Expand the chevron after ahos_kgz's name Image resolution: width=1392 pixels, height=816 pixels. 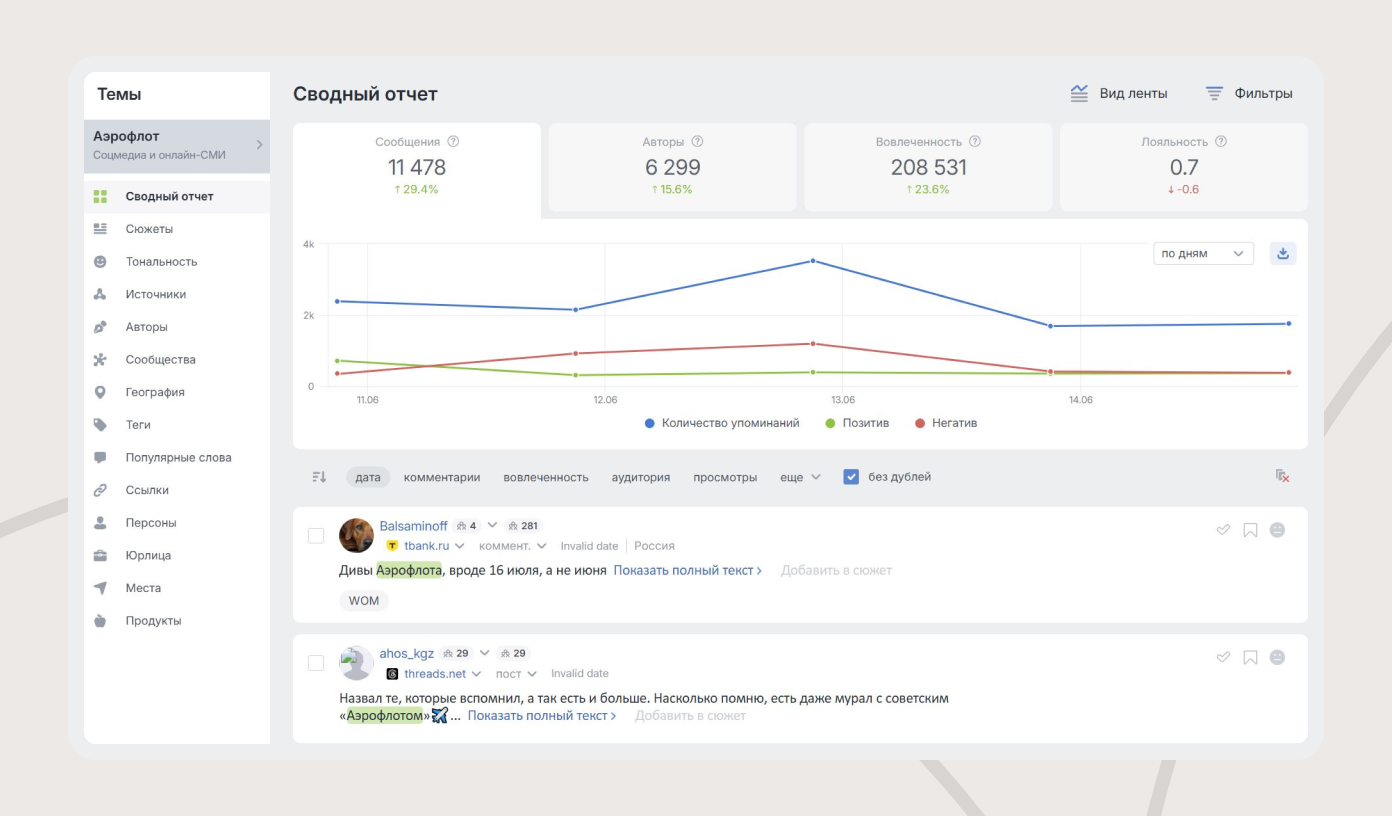pos(484,653)
